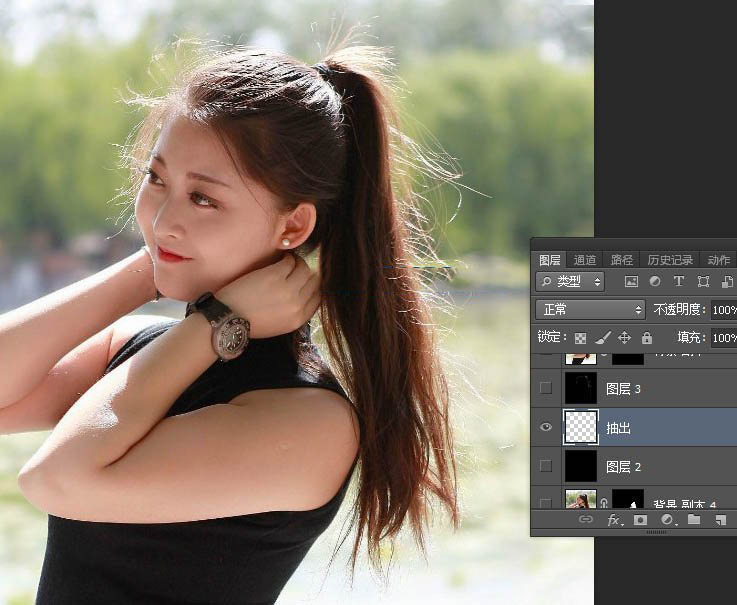Show the 图层 2 layer
The width and height of the screenshot is (737, 605).
546,466
